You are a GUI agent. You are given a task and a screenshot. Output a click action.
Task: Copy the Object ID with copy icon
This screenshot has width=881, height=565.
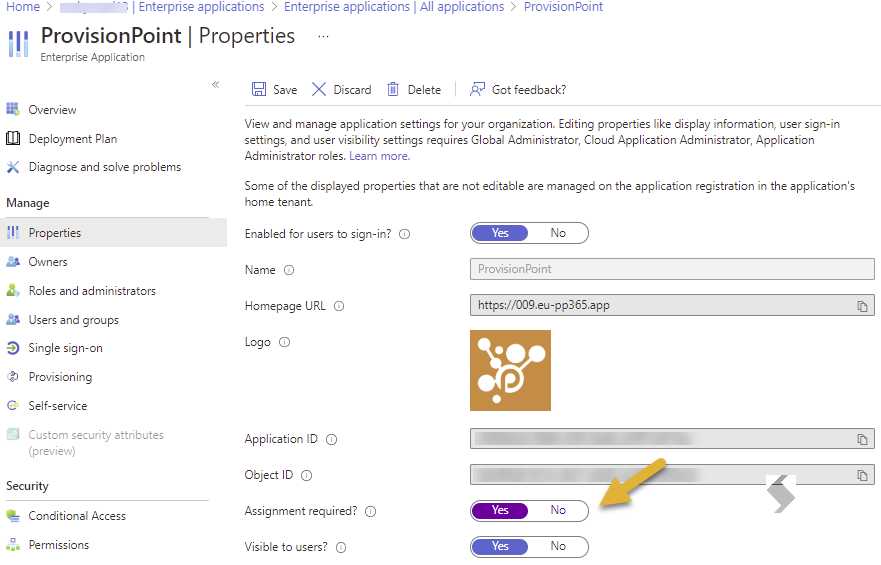(862, 475)
